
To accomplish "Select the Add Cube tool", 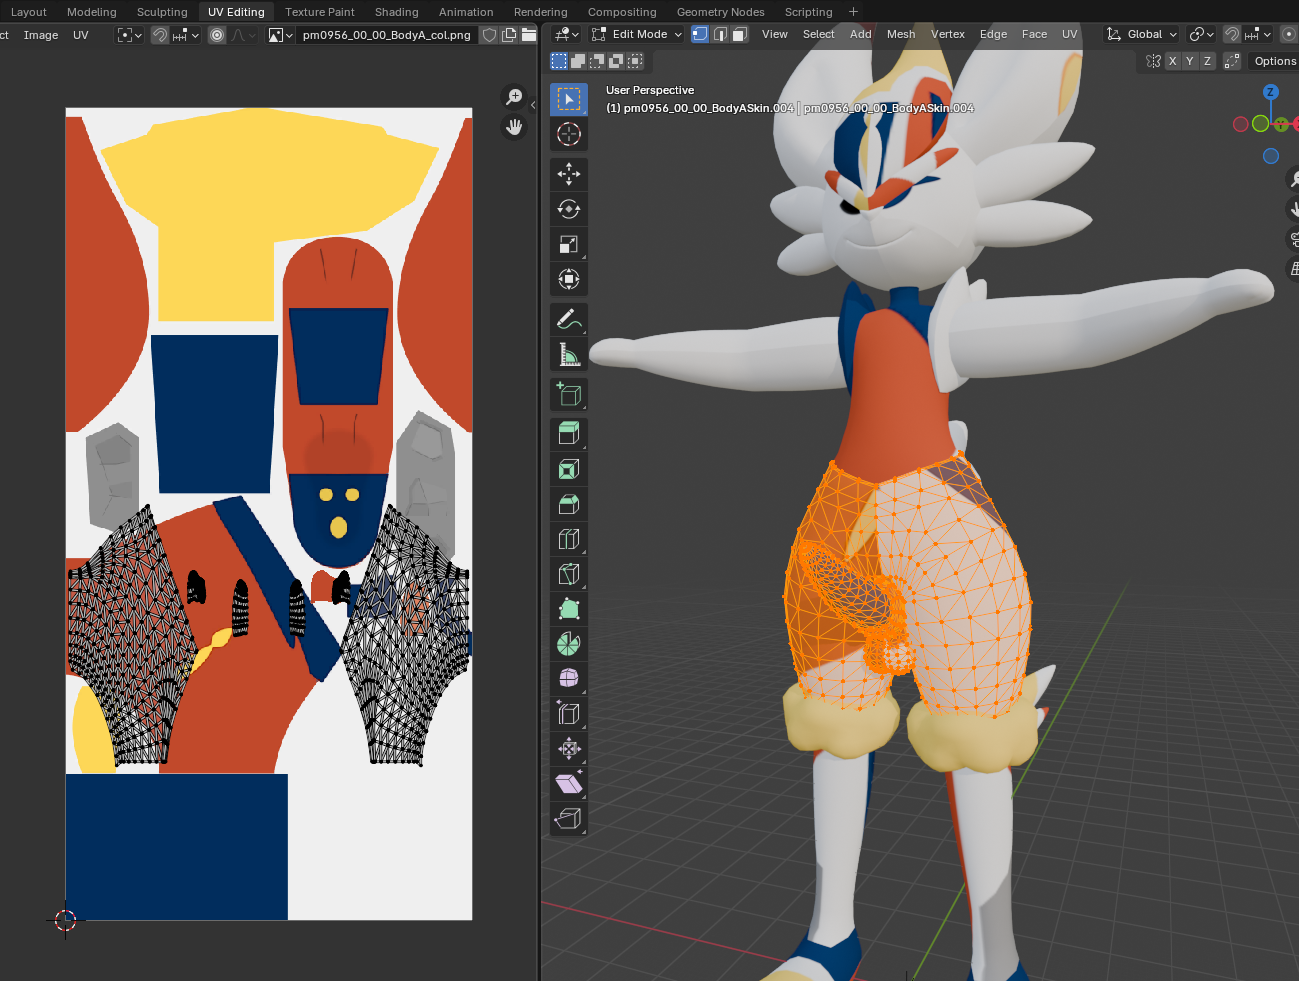I will [x=569, y=394].
